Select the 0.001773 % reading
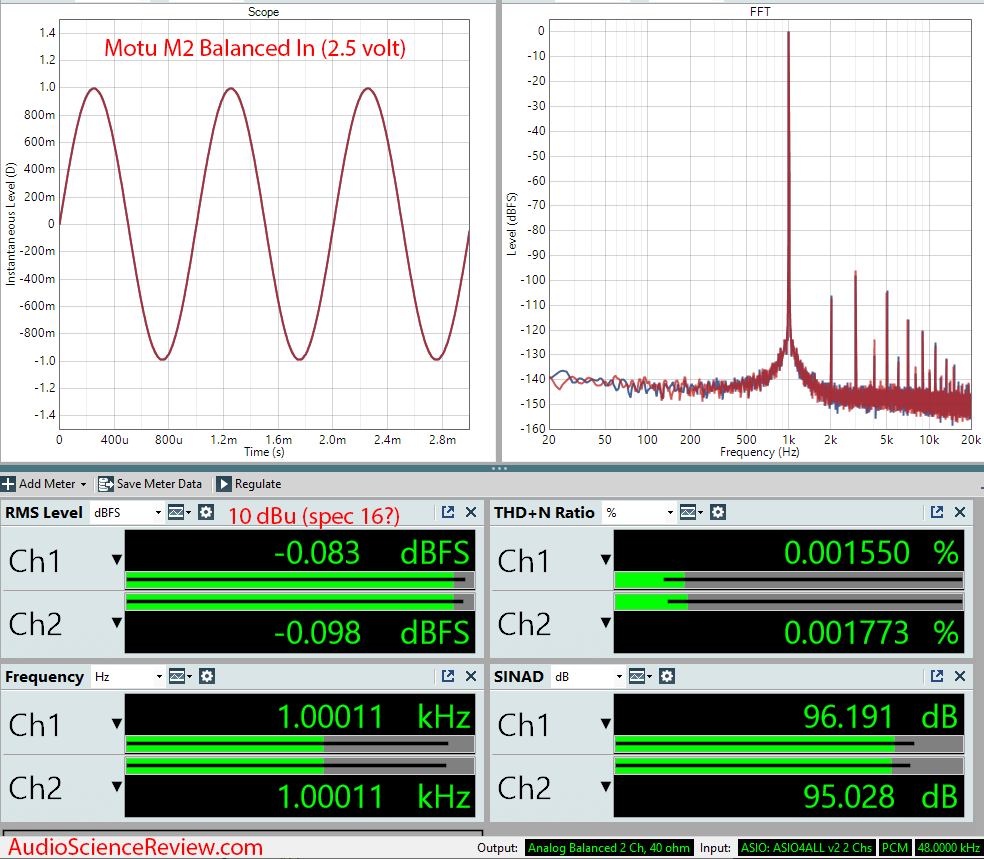984x859 pixels. [x=872, y=632]
